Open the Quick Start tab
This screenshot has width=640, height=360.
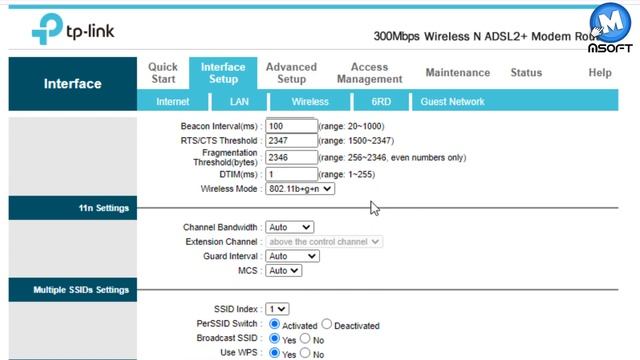pyautogui.click(x=163, y=73)
